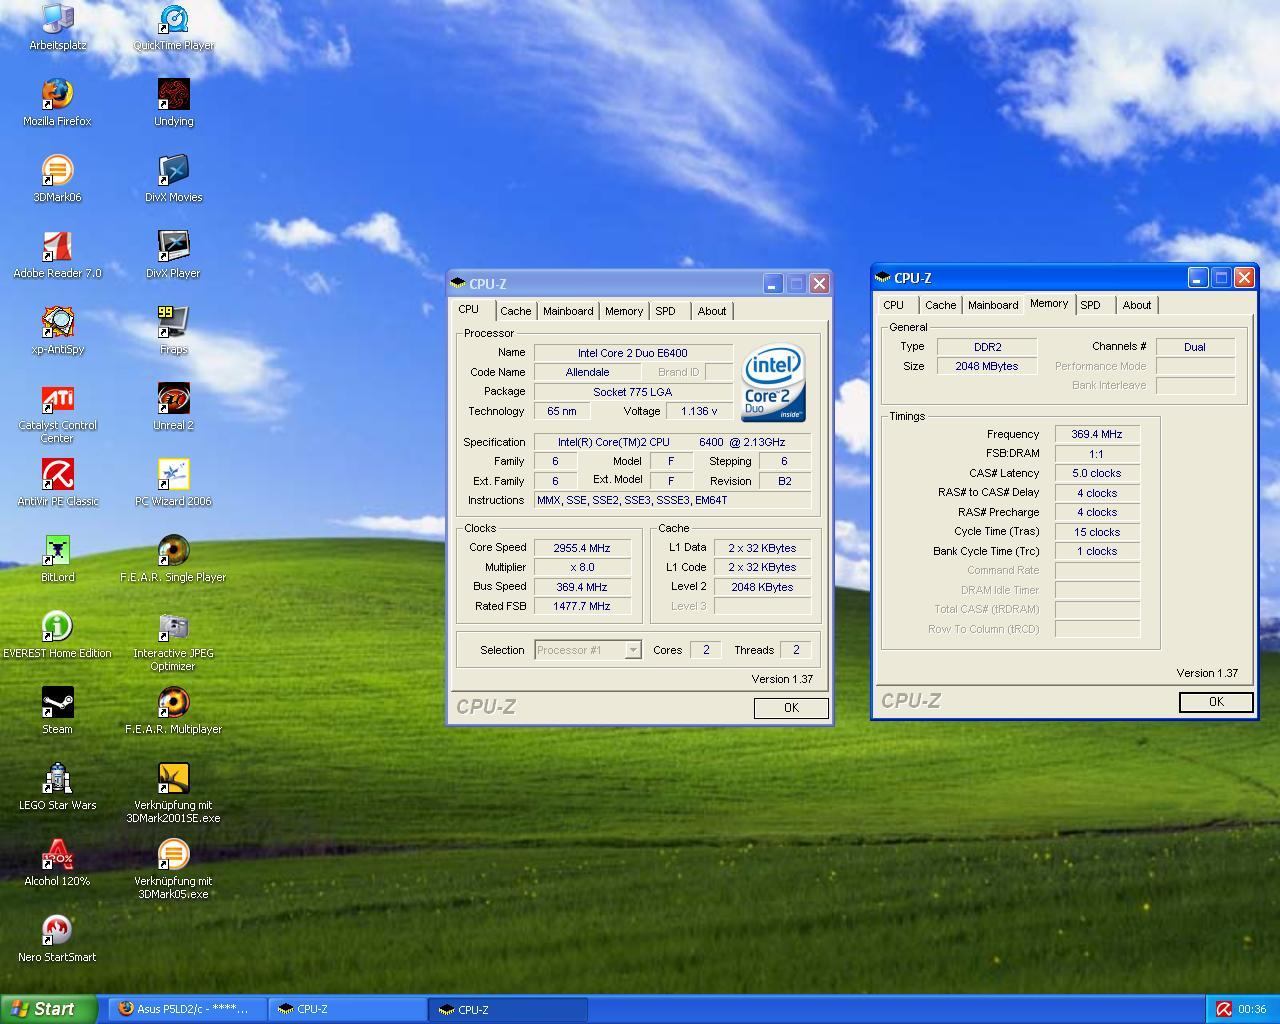This screenshot has height=1024, width=1280.
Task: Open the Windows Start menu
Action: click(x=48, y=1009)
